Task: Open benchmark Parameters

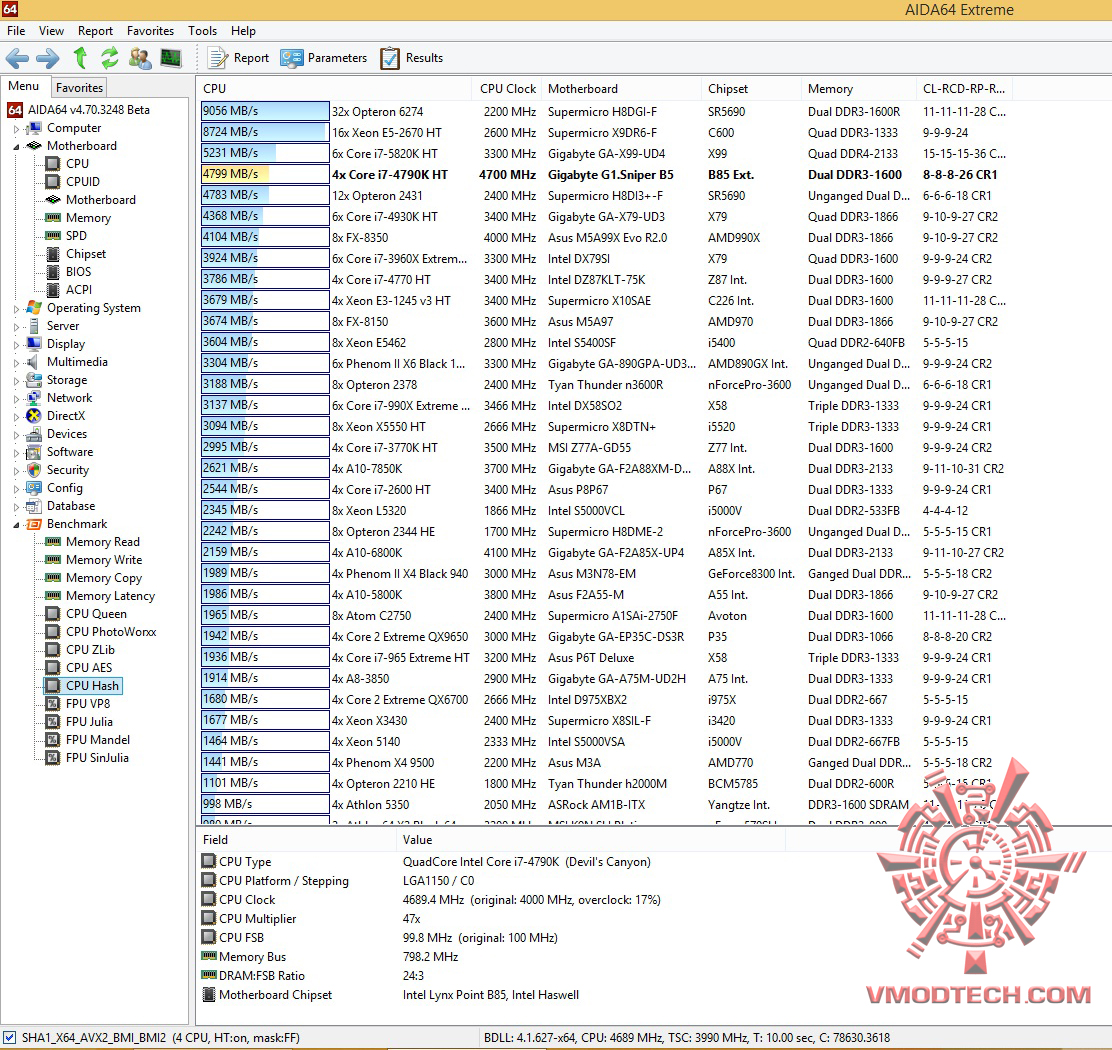Action: click(323, 58)
